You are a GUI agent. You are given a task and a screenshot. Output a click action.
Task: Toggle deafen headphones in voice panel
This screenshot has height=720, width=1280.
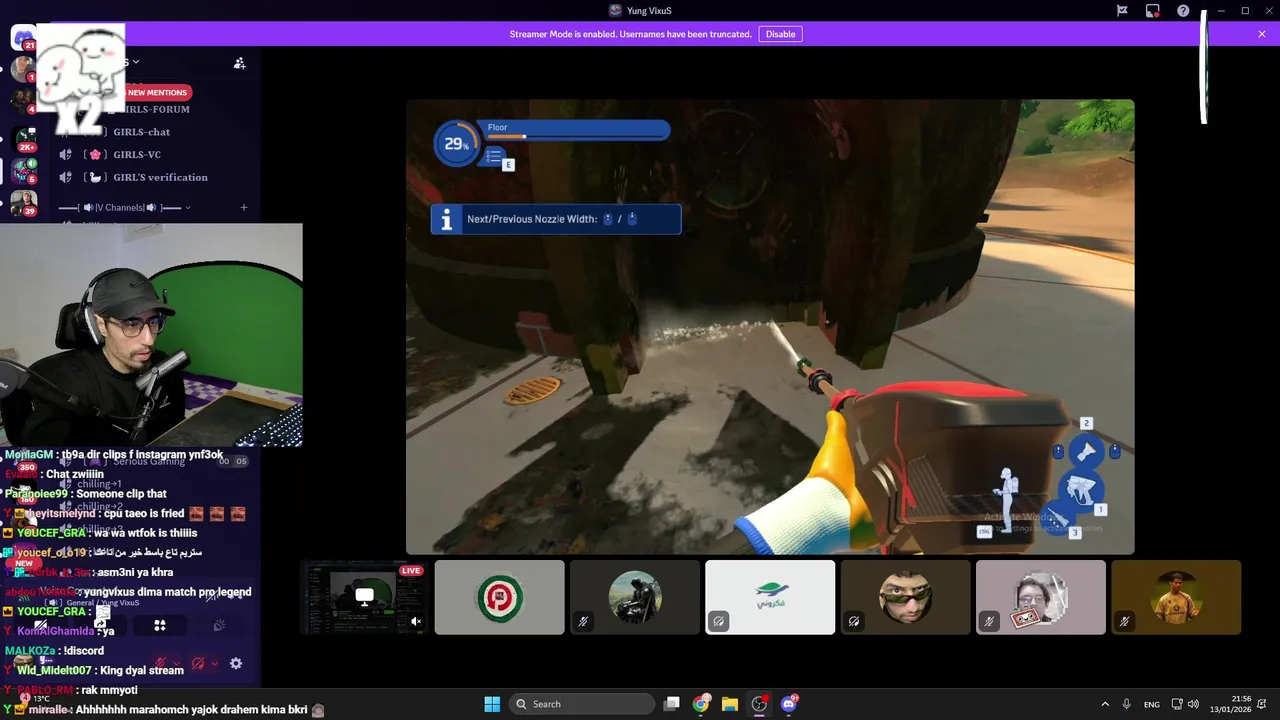pyautogui.click(x=198, y=663)
